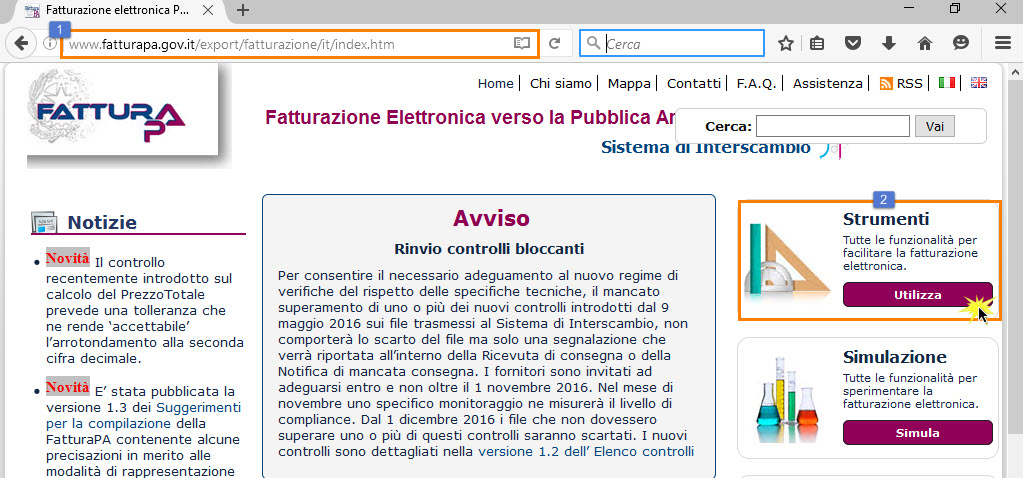Open site information icon in address bar
Viewport: 1023px width, 478px height.
(49, 44)
